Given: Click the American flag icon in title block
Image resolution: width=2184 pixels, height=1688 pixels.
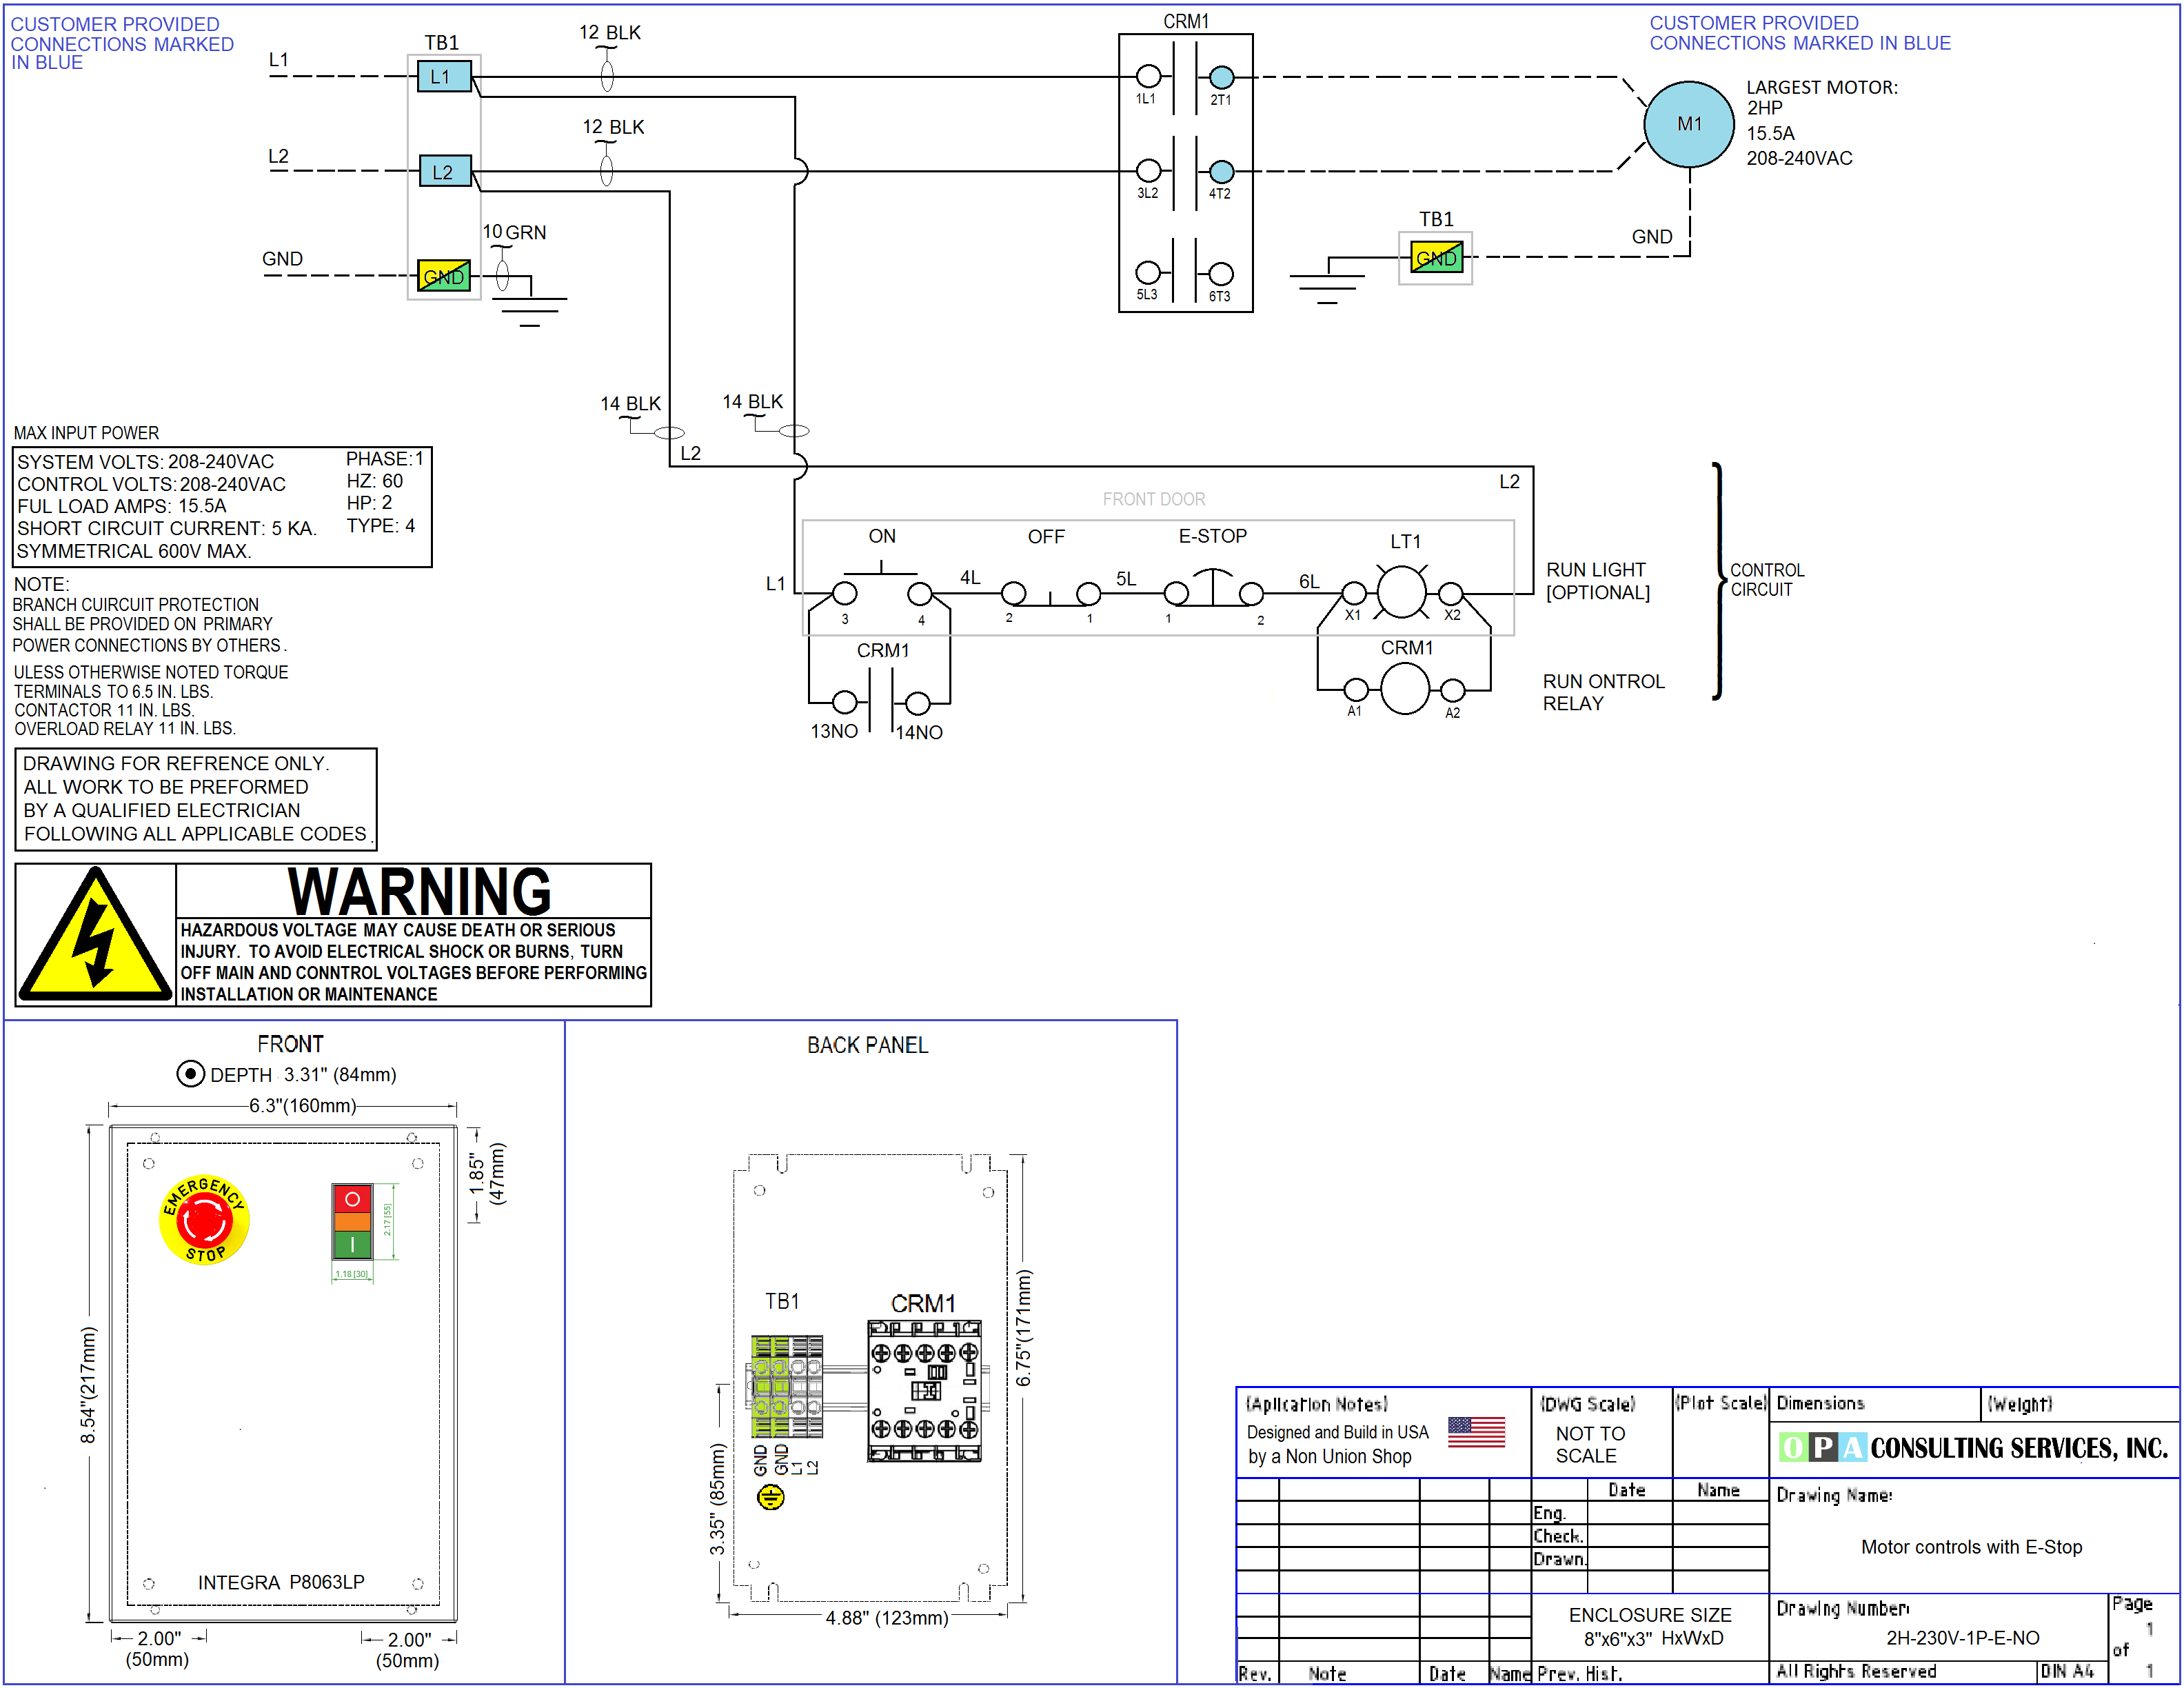Looking at the screenshot, I should tap(1476, 1432).
